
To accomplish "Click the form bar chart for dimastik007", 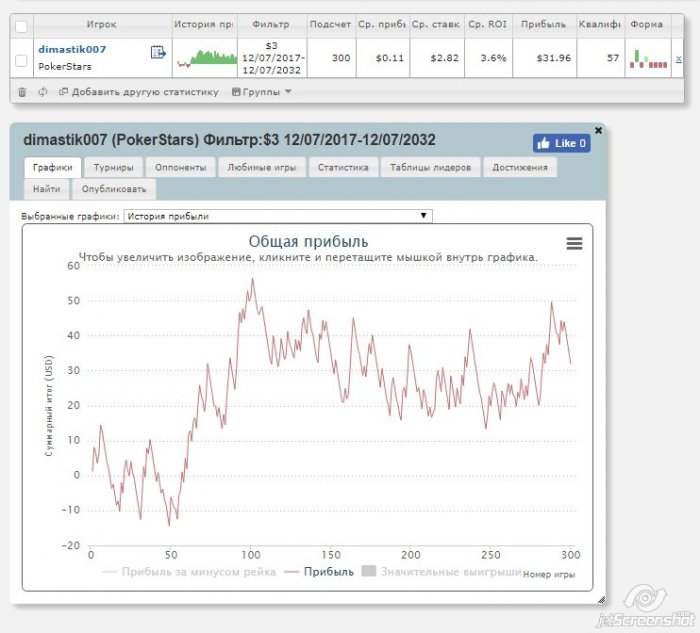I will point(648,59).
